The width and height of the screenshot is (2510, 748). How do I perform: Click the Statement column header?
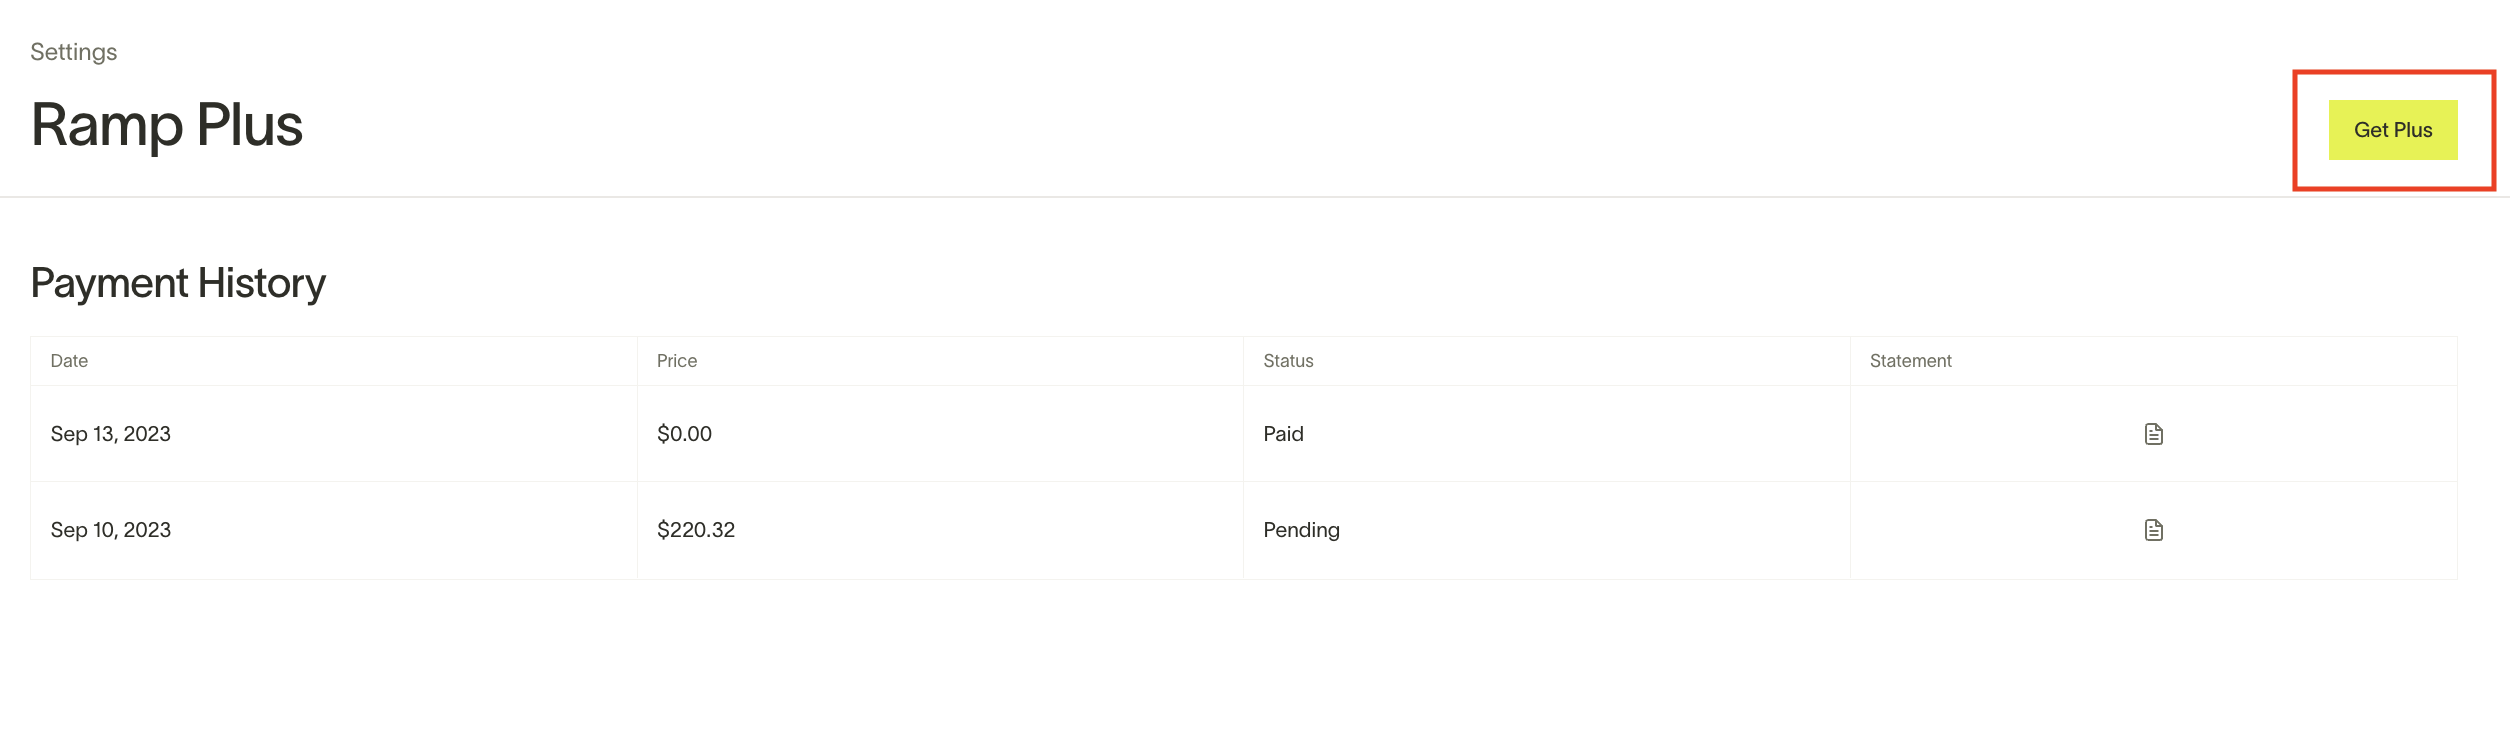(x=1910, y=361)
